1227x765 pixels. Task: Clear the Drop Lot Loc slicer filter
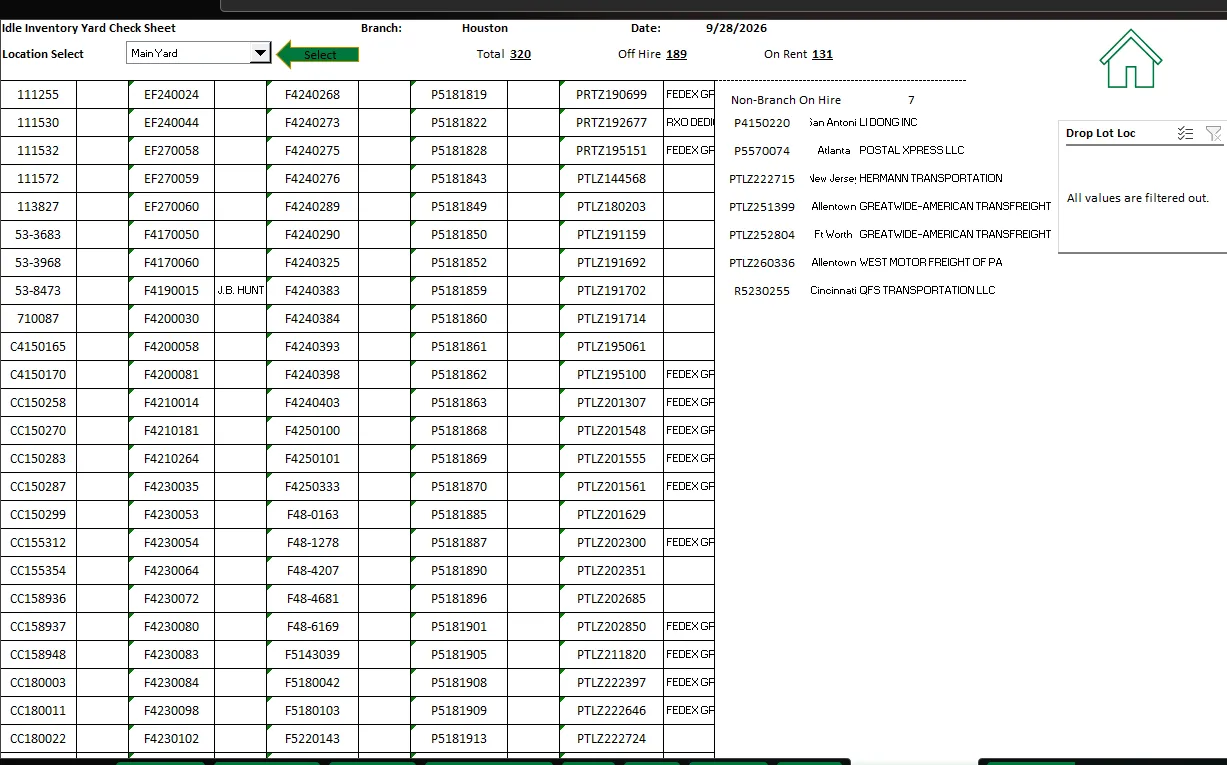[1214, 133]
